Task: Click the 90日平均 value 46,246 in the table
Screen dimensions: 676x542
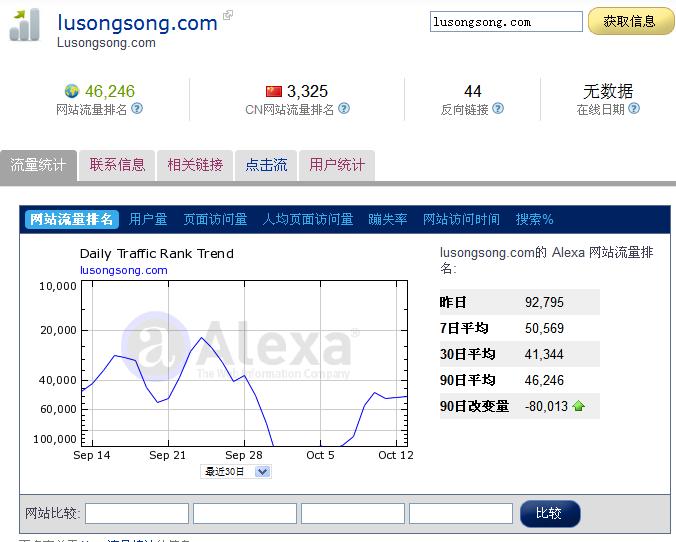Action: click(544, 380)
